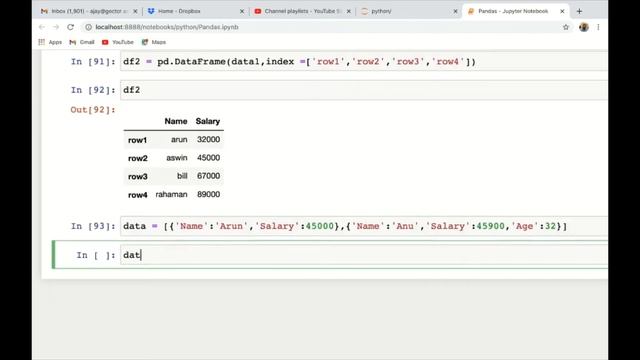Image resolution: width=640 pixels, height=360 pixels.
Task: Click the empty In [ ] prompt label
Action: point(96,255)
